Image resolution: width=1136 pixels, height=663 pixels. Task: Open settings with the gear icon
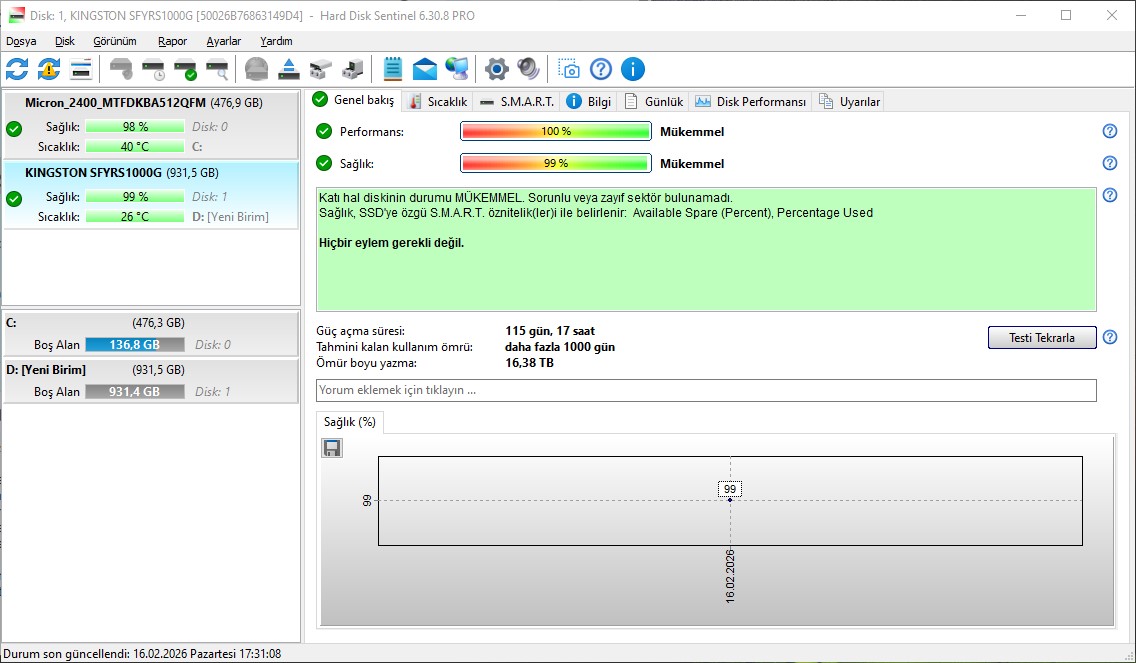(x=496, y=69)
